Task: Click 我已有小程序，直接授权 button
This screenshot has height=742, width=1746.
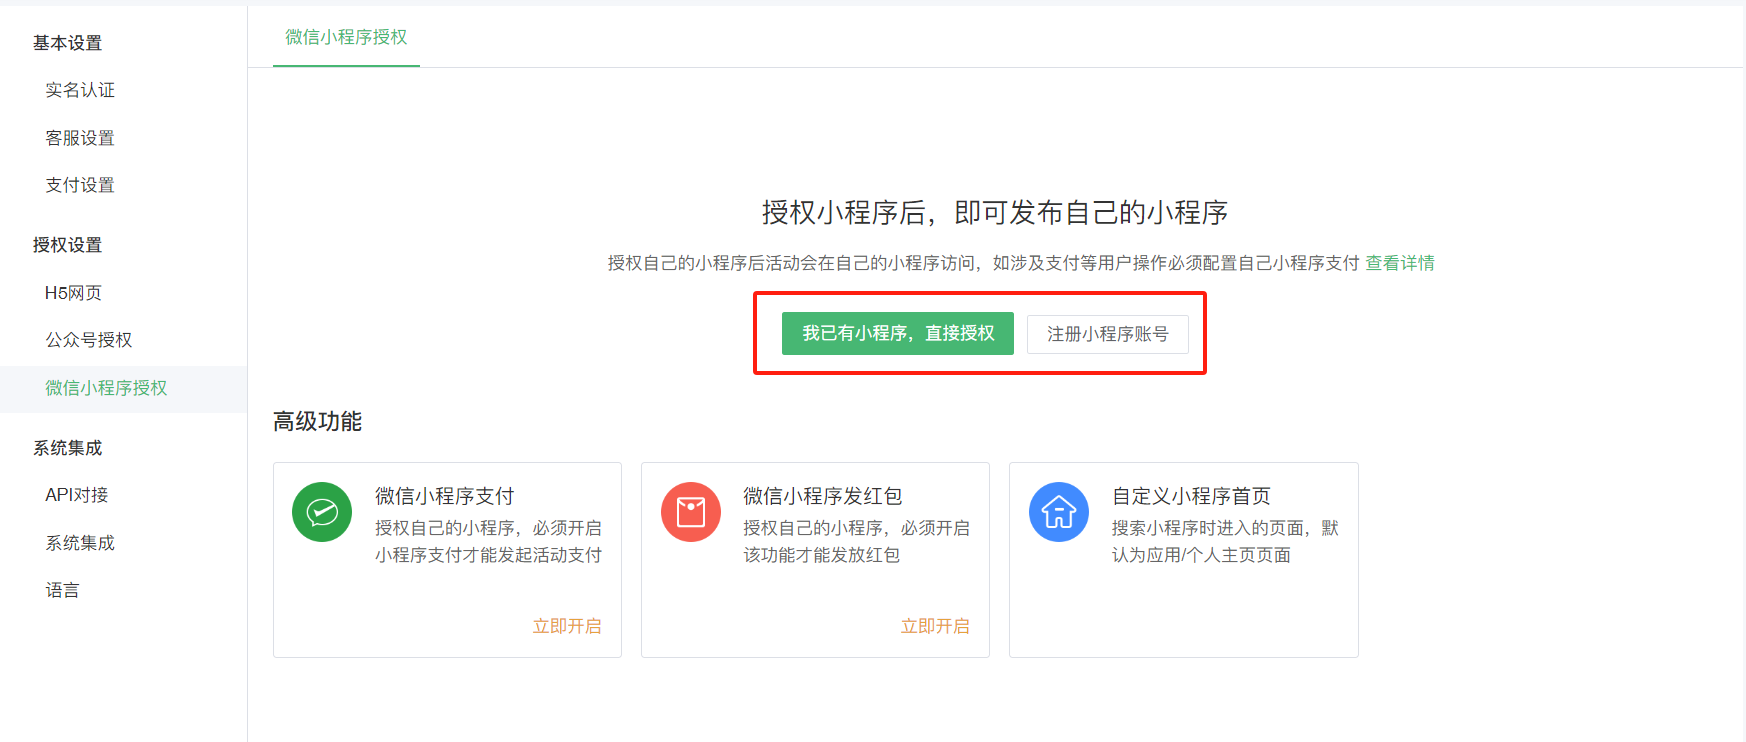Action: [x=897, y=333]
